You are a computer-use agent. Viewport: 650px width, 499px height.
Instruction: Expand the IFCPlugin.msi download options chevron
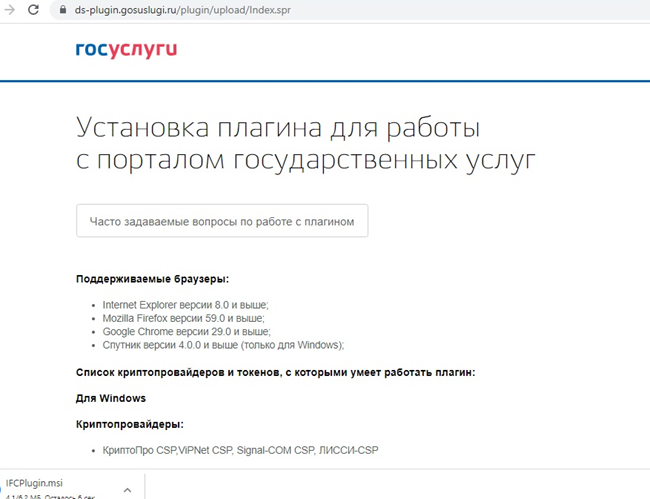click(127, 490)
